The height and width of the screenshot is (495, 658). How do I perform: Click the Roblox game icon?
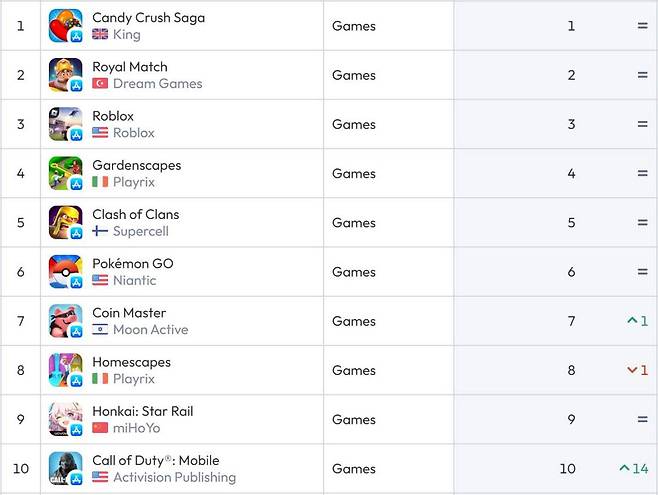(65, 124)
